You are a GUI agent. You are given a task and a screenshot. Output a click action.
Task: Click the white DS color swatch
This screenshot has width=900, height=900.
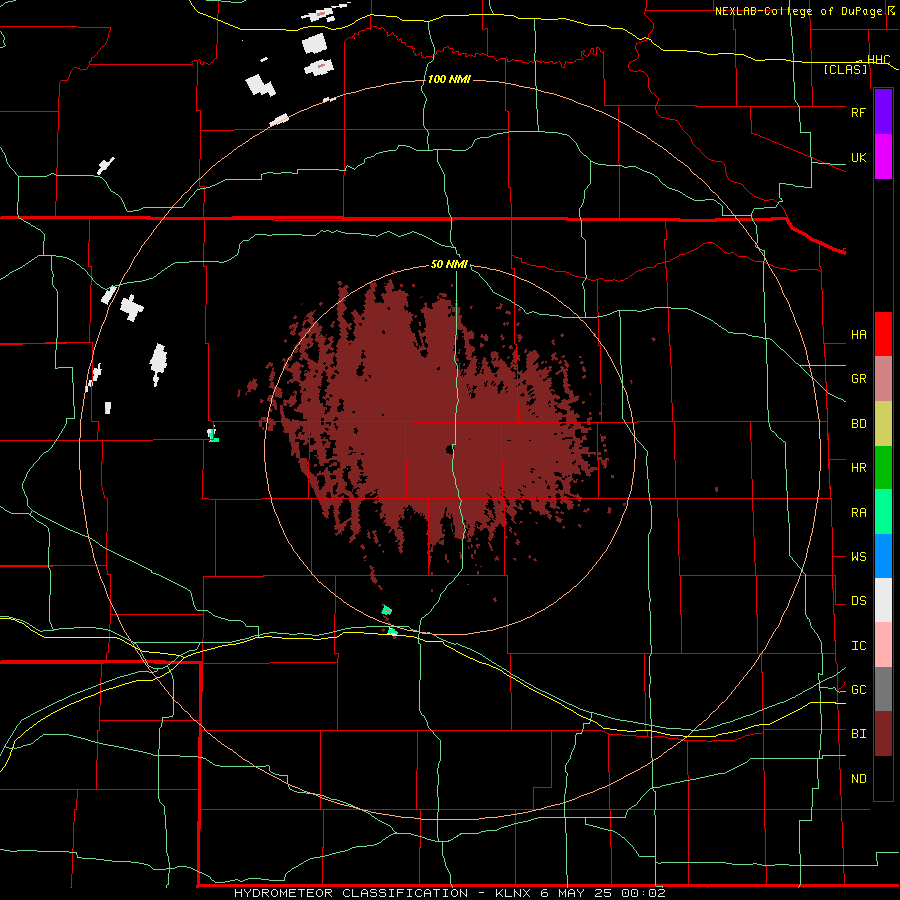point(883,600)
